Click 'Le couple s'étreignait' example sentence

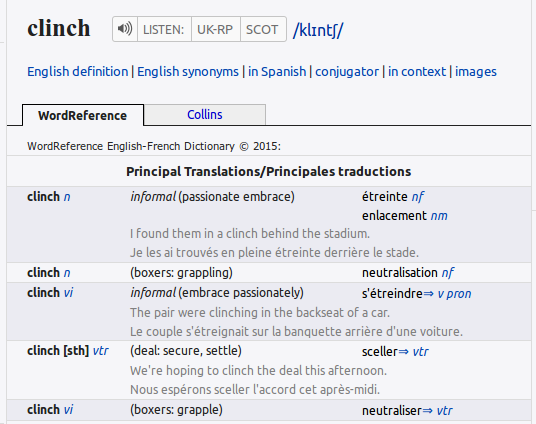(x=296, y=332)
